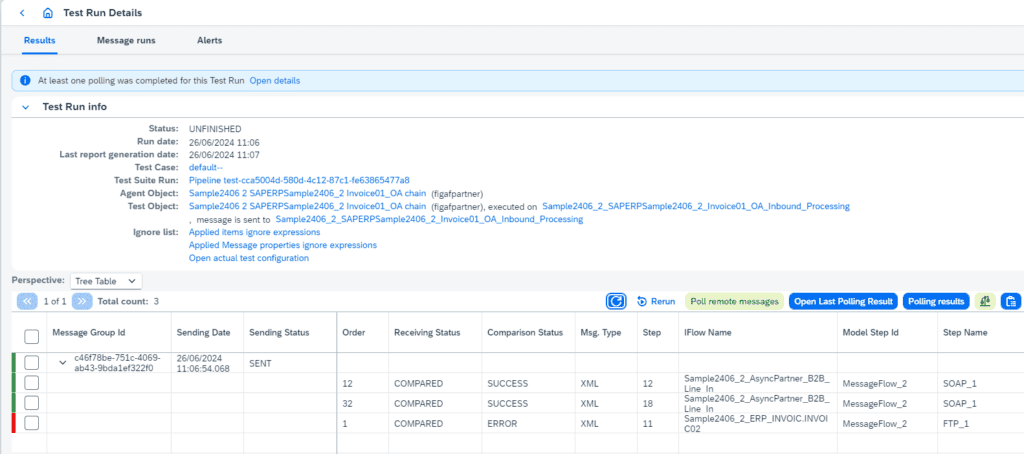Check the box for Order 32 row
Screen dimensions: 1024x454
pyautogui.click(x=31, y=403)
